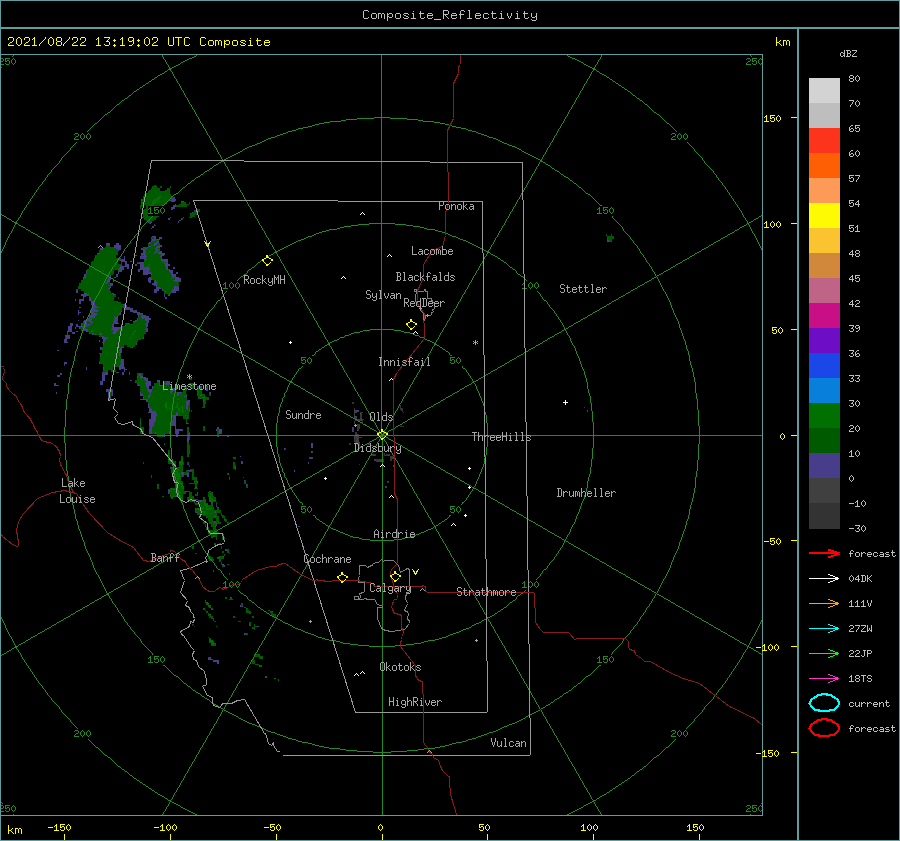The width and height of the screenshot is (900, 841).
Task: Click the bright green swatch between 30 and 20
Action: click(x=824, y=416)
